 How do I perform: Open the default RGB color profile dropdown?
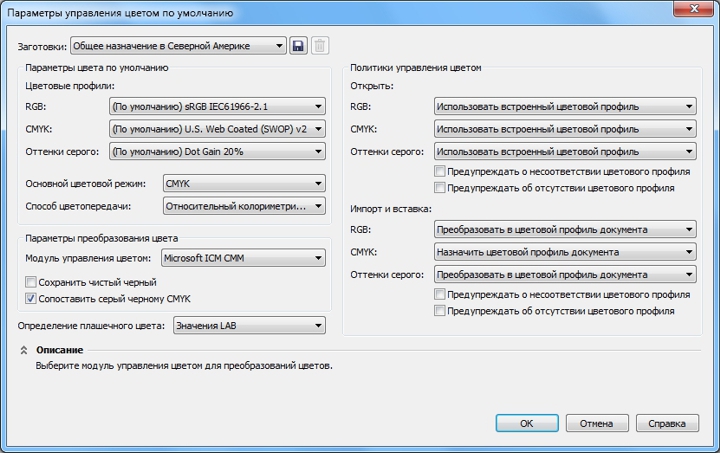[x=217, y=106]
